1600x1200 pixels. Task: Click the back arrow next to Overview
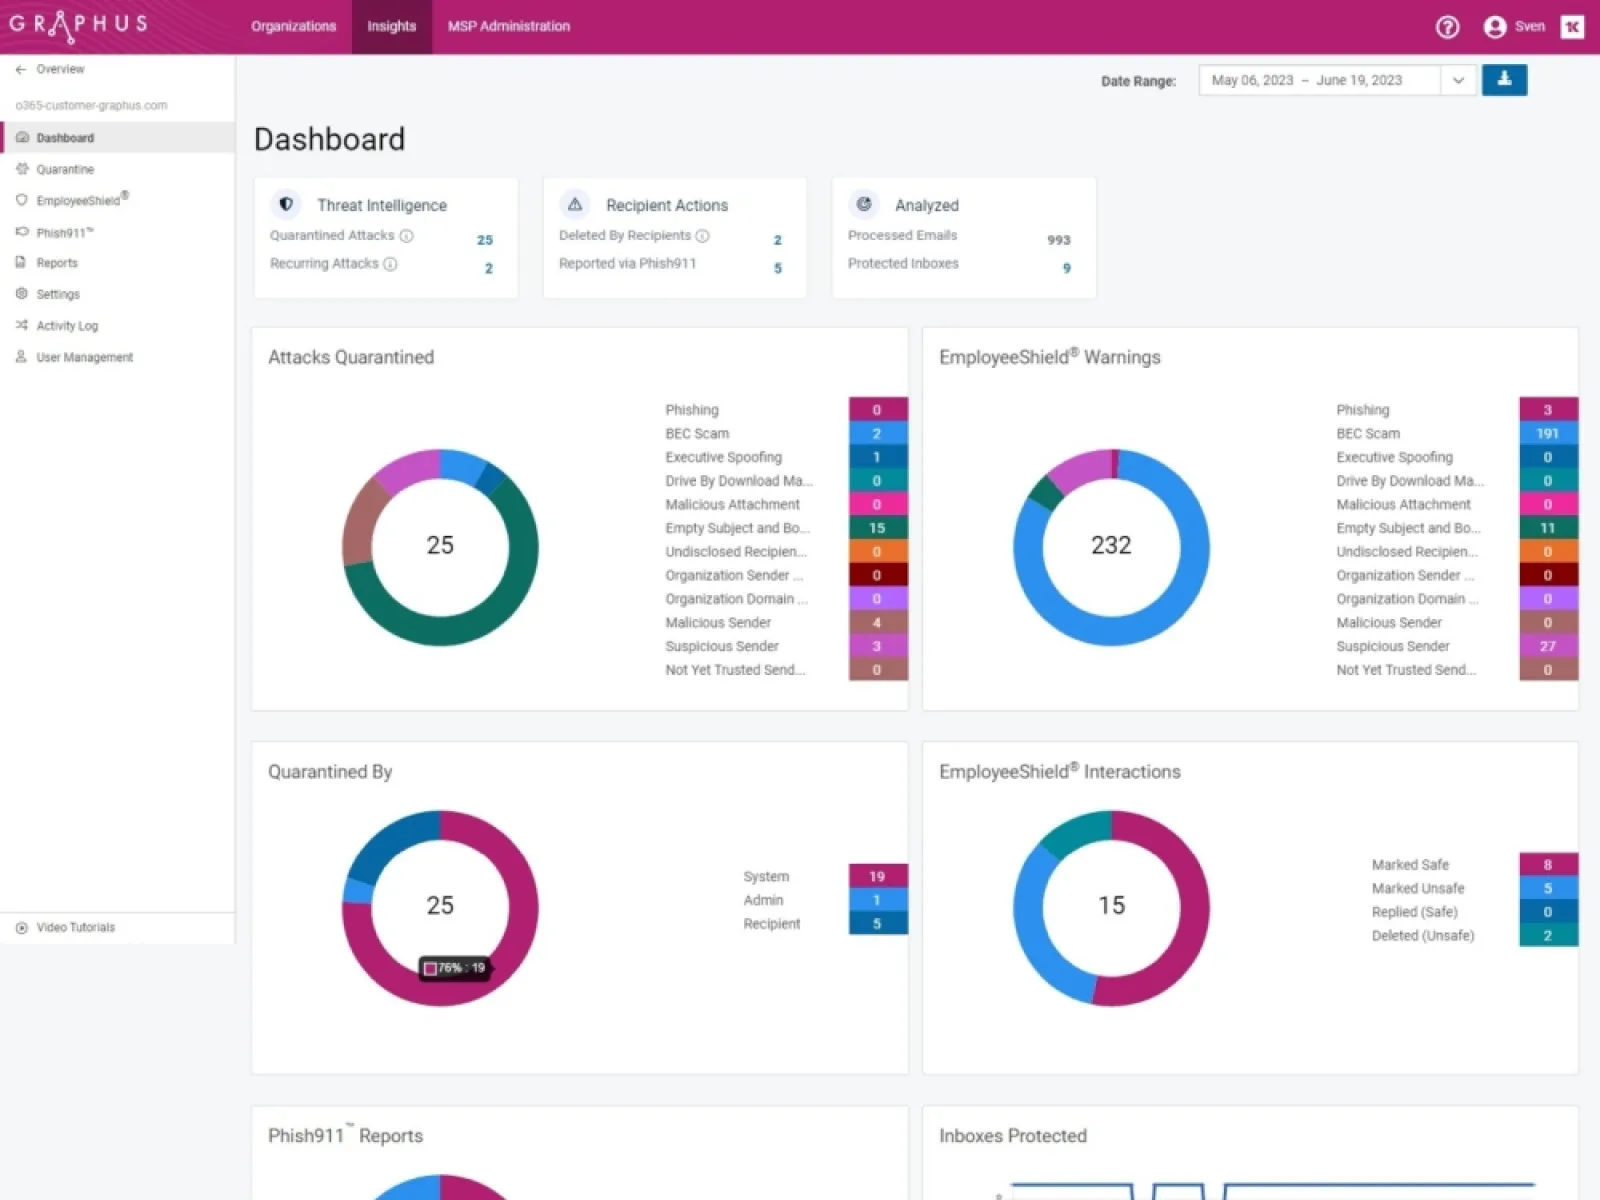(21, 69)
